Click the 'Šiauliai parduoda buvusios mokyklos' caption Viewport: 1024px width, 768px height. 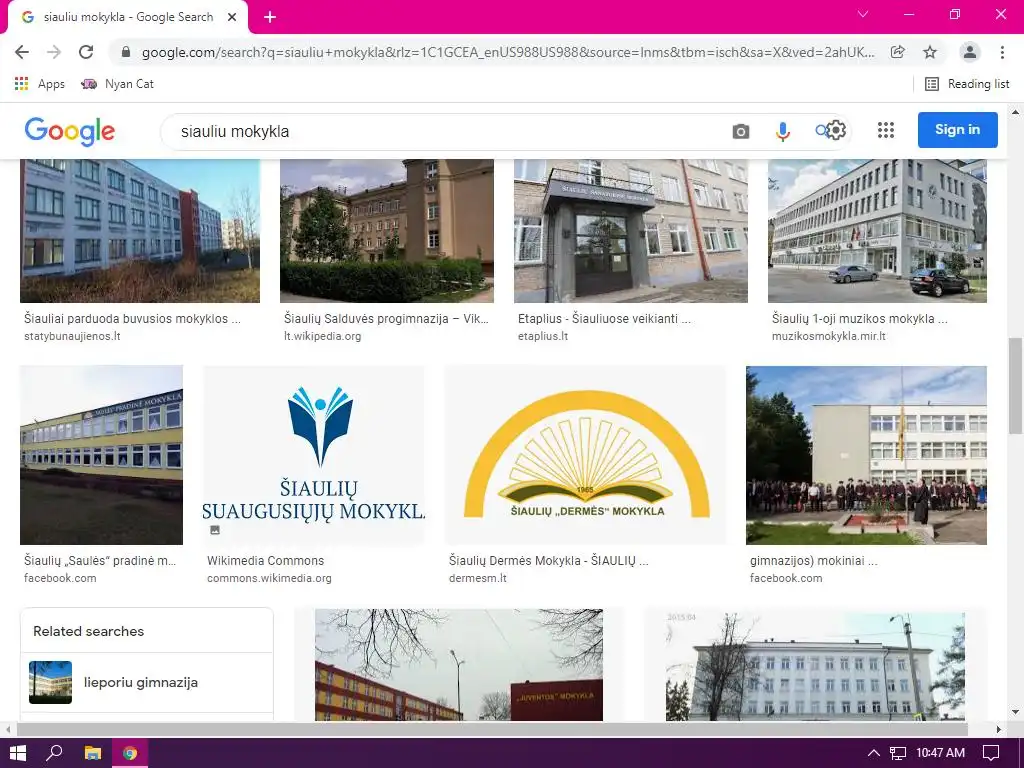[x=132, y=319]
